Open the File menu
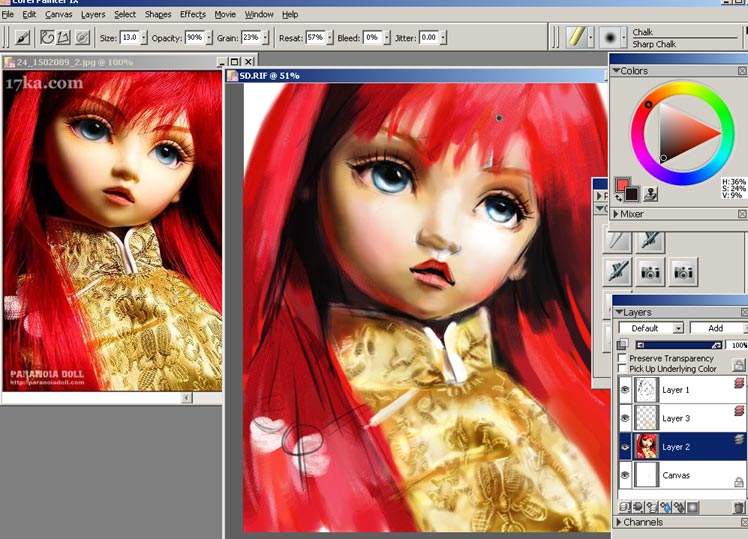Screen dimensions: 748x539 coord(8,14)
